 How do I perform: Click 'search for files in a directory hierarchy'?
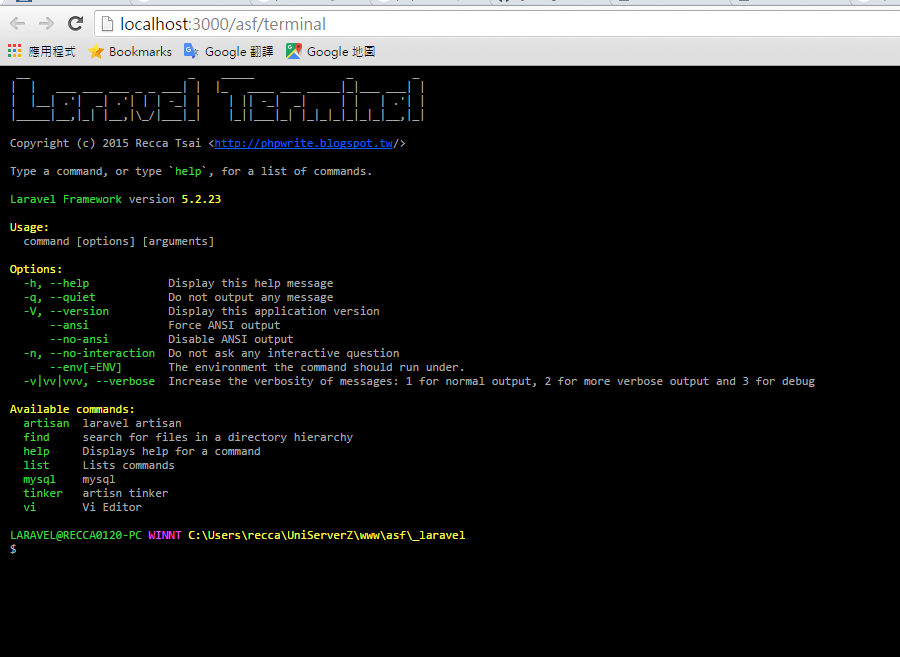coord(218,437)
